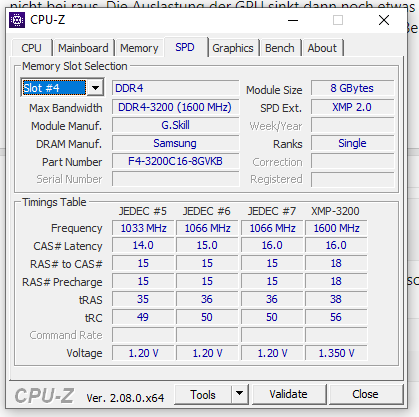419x417 pixels.
Task: Click the empty Serial Number field
Action: coord(175,179)
